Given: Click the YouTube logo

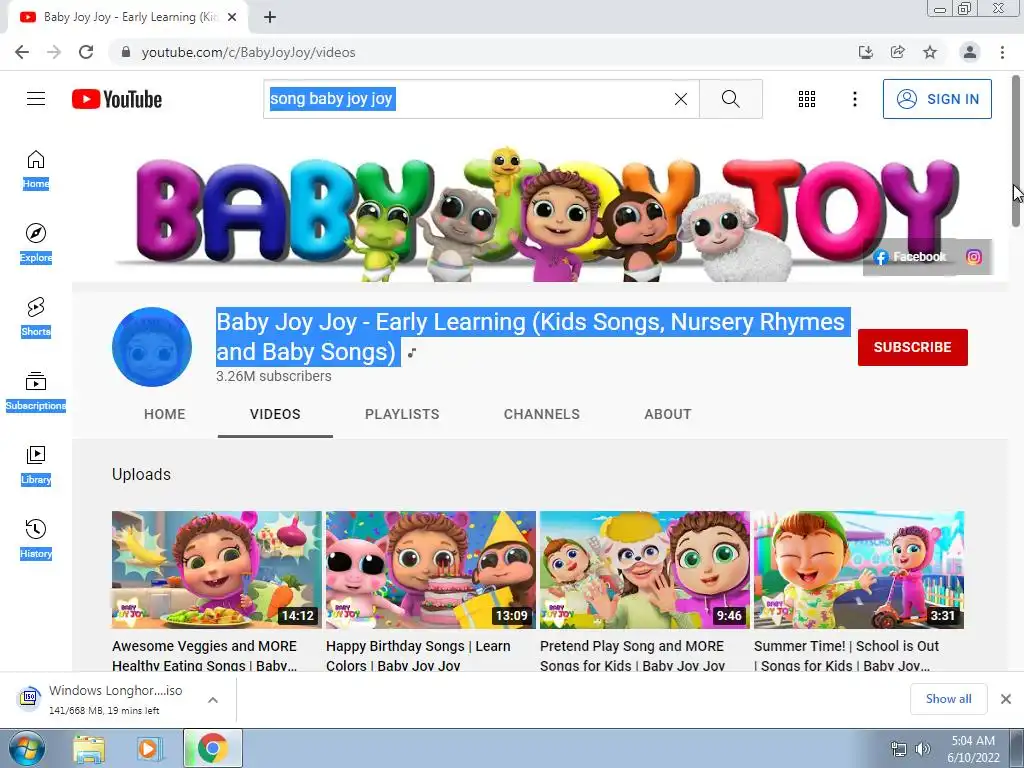Looking at the screenshot, I should (117, 99).
